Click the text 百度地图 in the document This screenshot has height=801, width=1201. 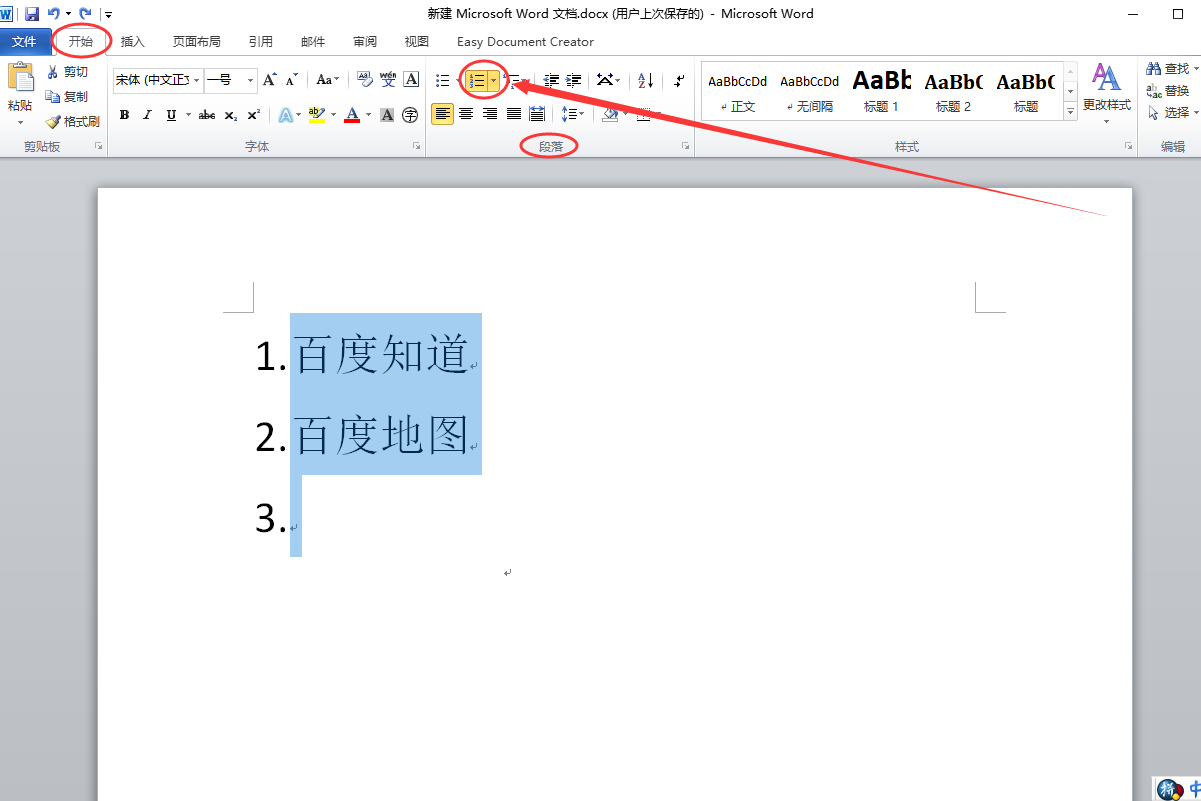tap(382, 436)
